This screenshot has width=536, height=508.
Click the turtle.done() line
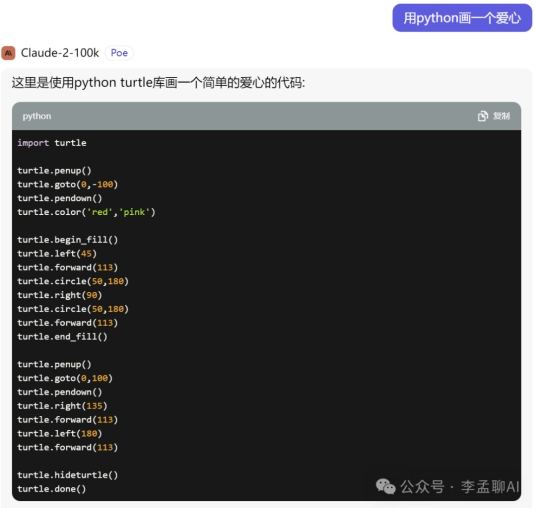click(52, 489)
